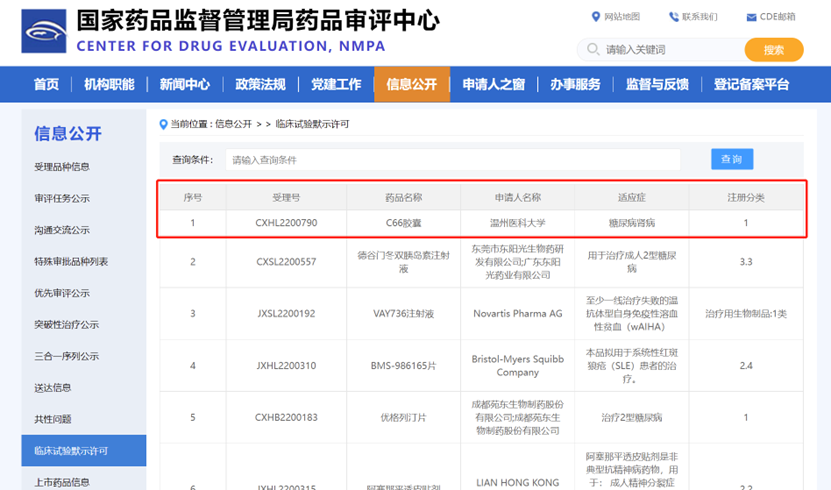Click acceptance number JXSL2200192

click(x=286, y=314)
